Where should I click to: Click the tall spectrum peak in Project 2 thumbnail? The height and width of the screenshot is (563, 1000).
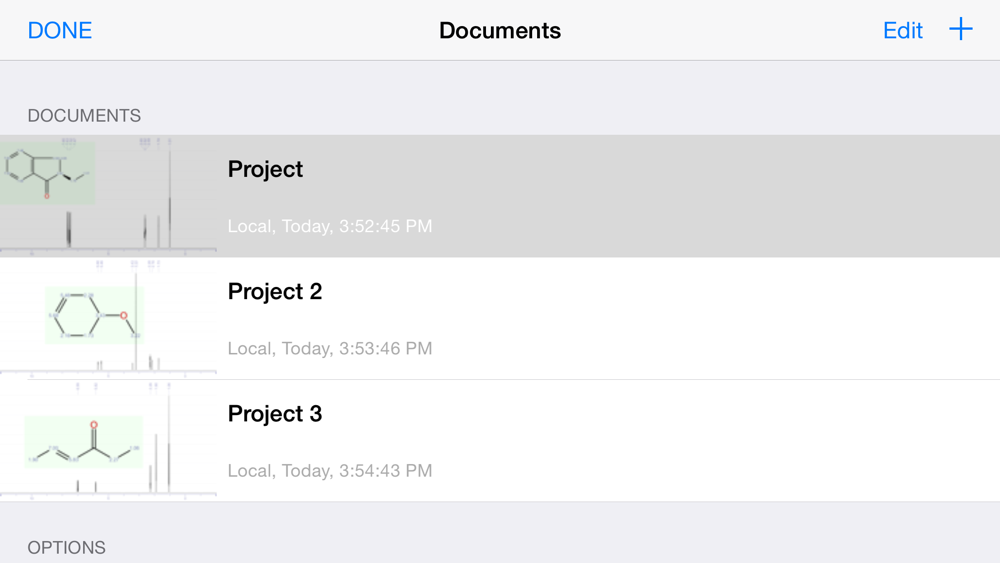136,322
